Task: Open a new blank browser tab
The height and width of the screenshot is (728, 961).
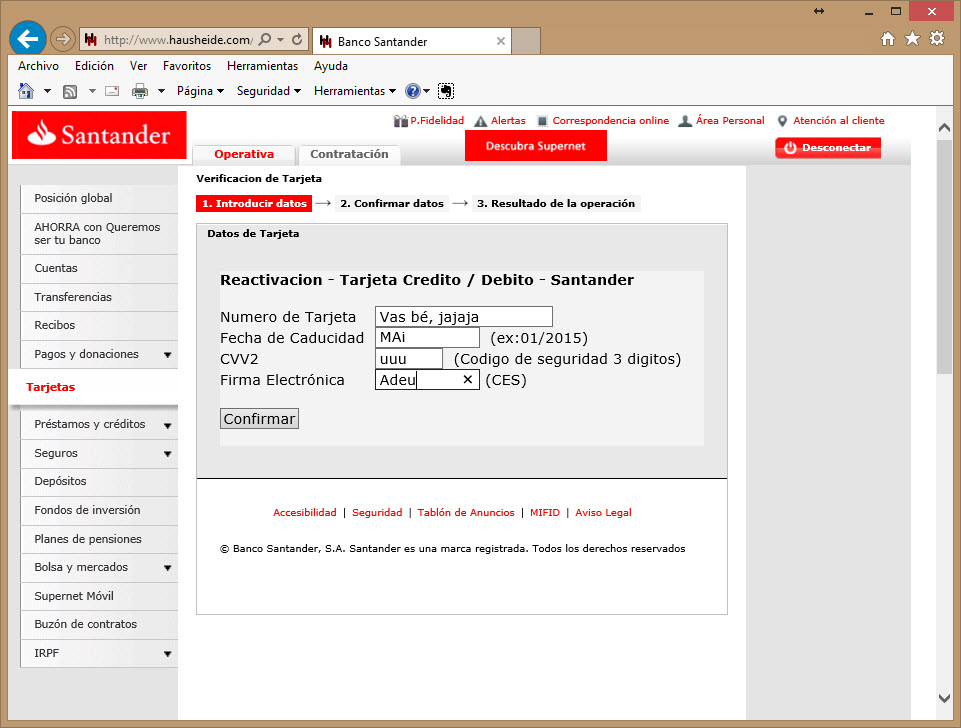Action: click(526, 41)
